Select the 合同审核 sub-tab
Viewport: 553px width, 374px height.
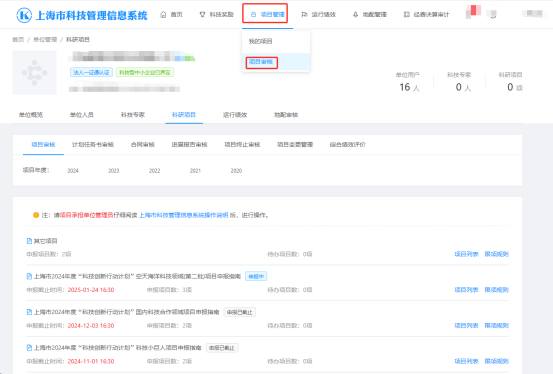point(143,144)
